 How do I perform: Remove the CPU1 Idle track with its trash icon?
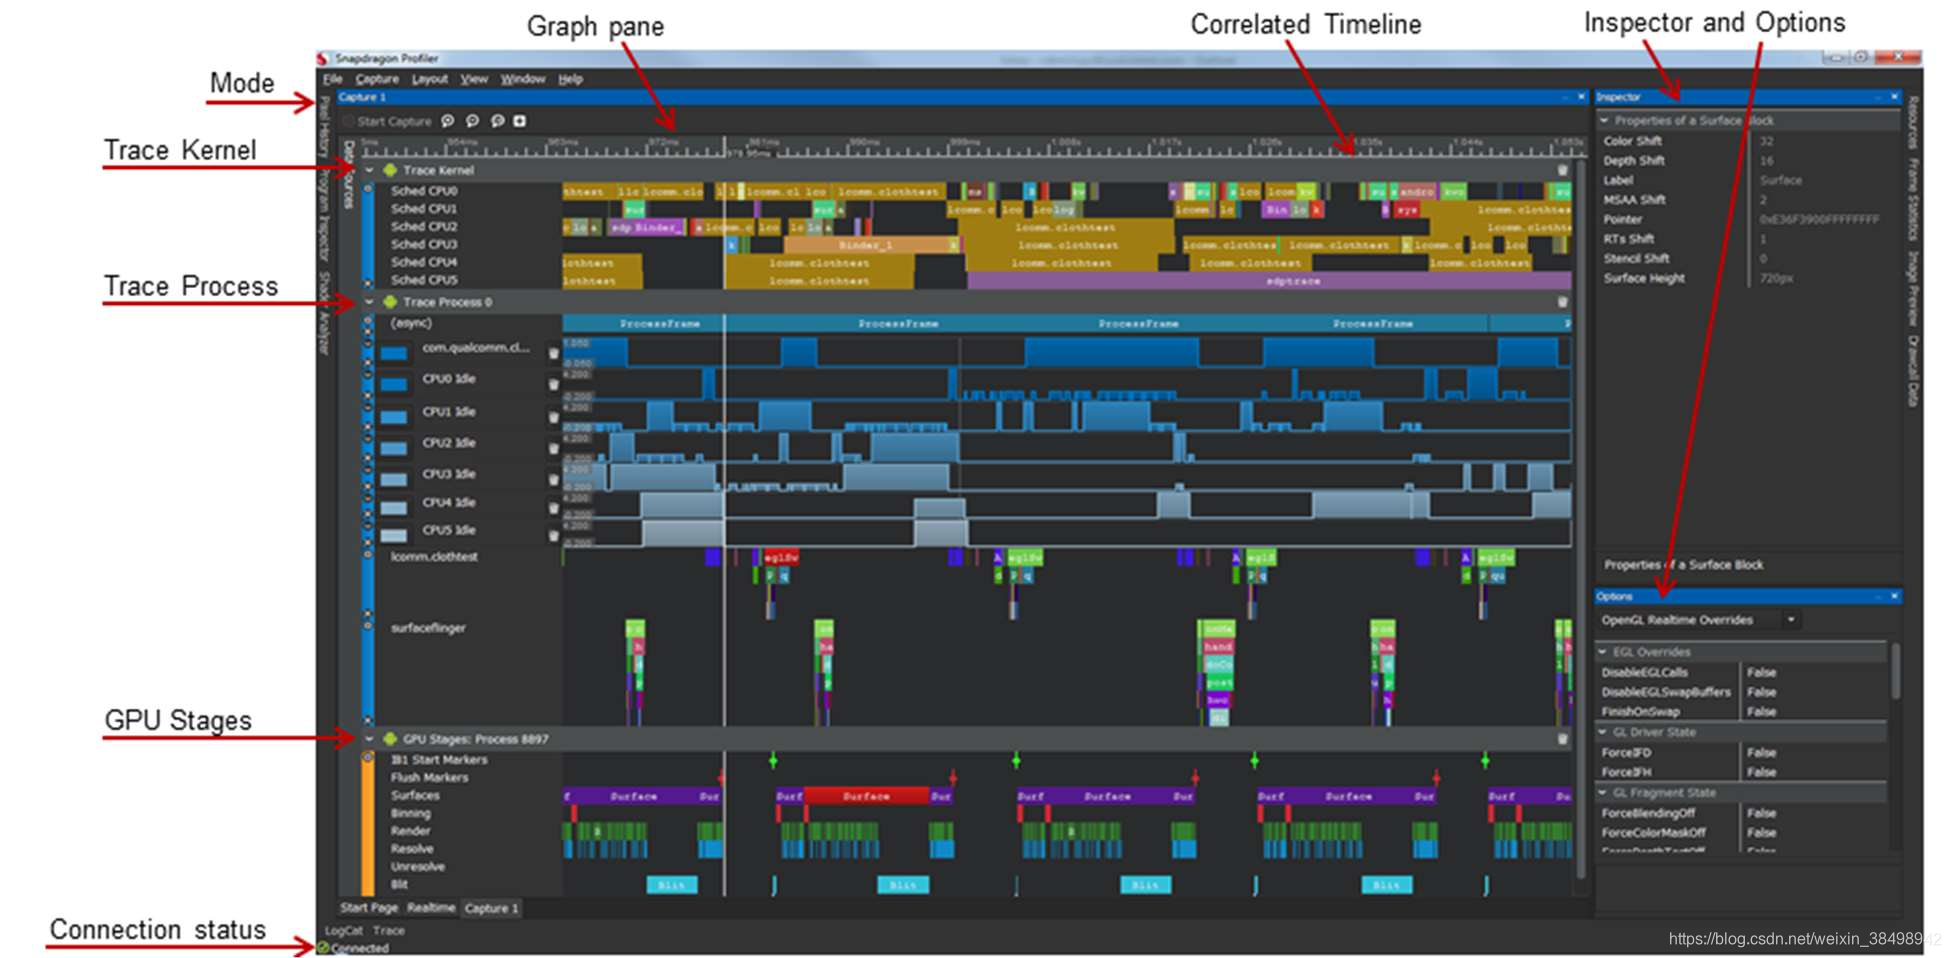(x=553, y=416)
